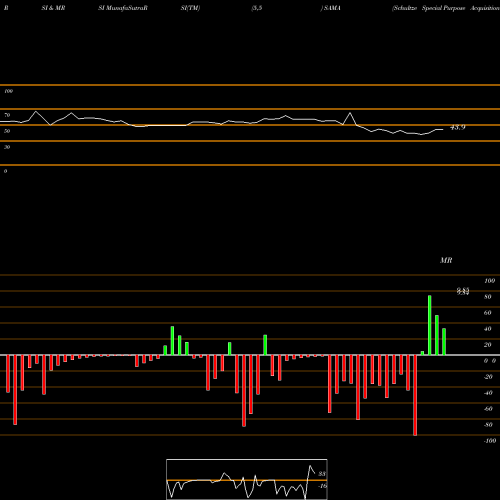Click the SI(TM) header text

coord(190,8)
